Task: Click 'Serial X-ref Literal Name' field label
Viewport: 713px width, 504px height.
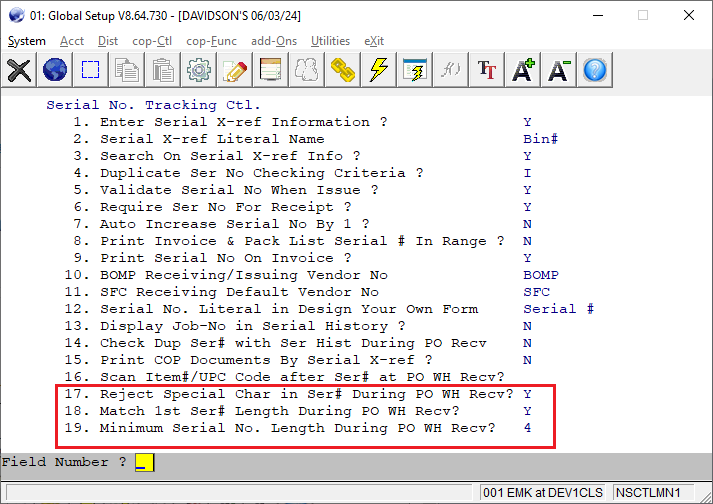Action: (x=212, y=139)
